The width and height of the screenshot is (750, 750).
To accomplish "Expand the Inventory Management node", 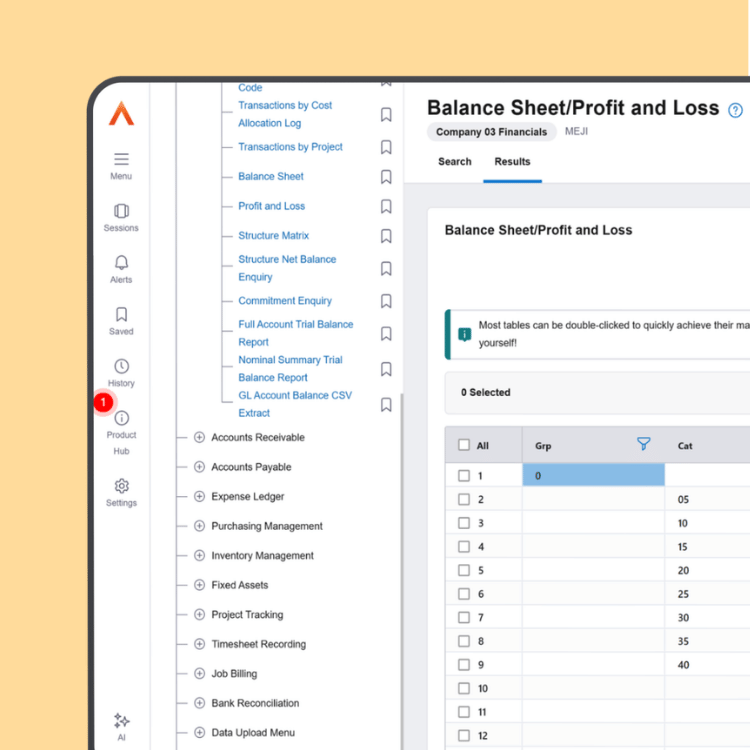I will pyautogui.click(x=199, y=555).
